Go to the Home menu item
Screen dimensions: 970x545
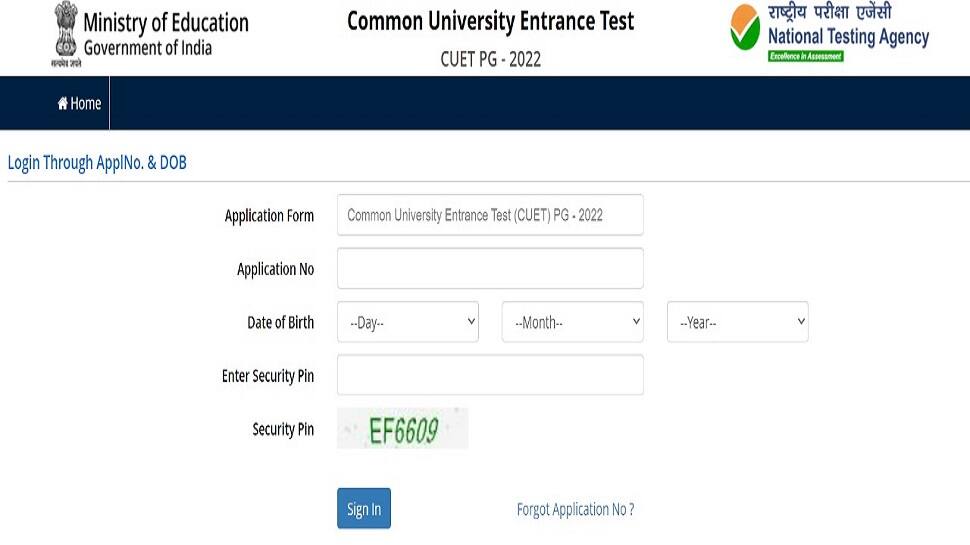pos(79,103)
